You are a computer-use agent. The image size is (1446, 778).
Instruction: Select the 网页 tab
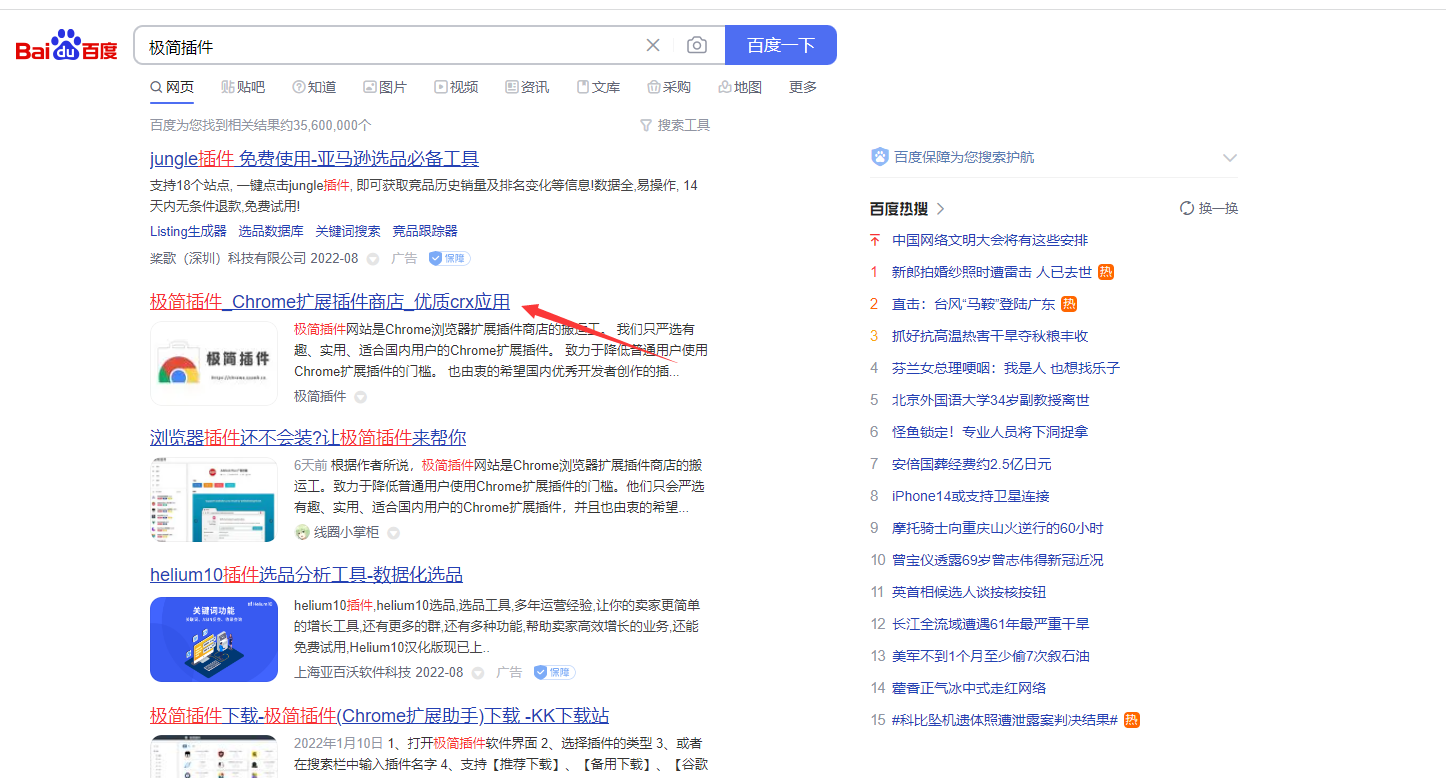click(172, 87)
